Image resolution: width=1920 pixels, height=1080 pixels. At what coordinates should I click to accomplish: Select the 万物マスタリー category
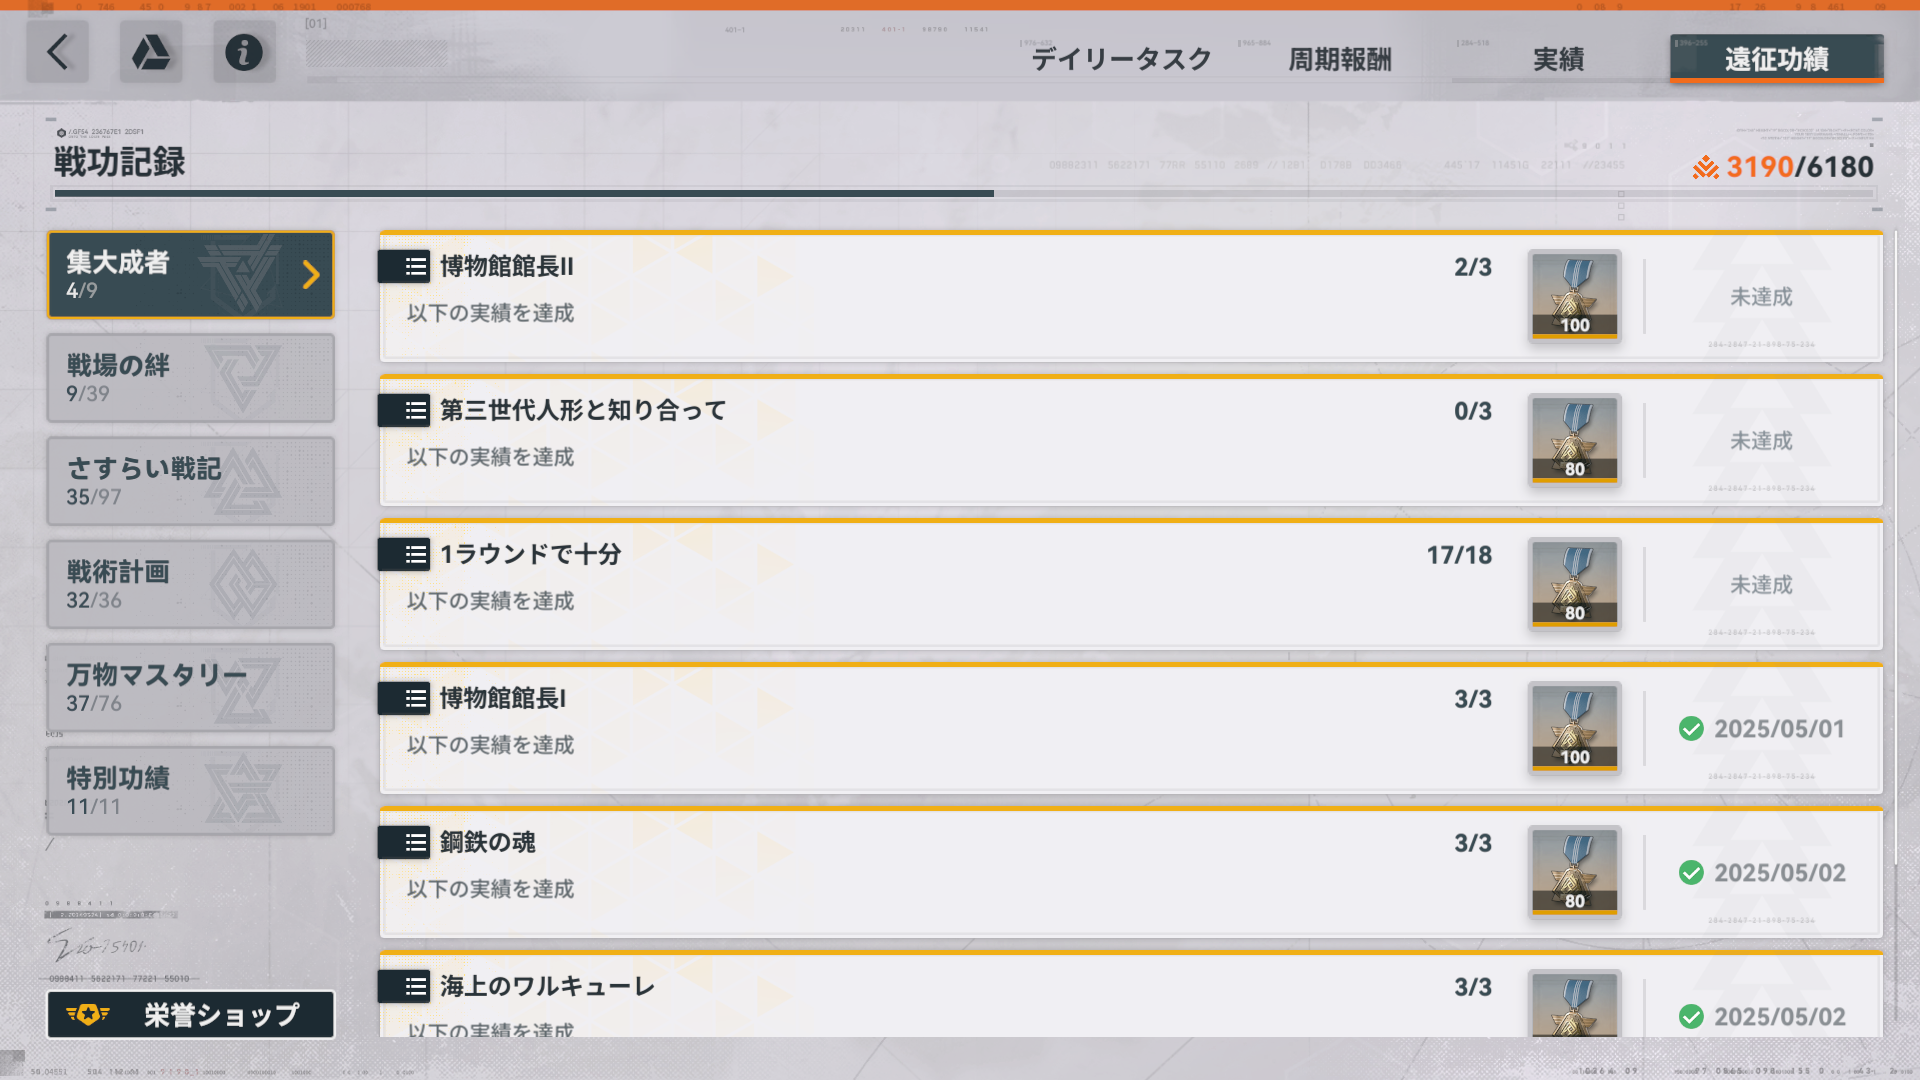[191, 688]
